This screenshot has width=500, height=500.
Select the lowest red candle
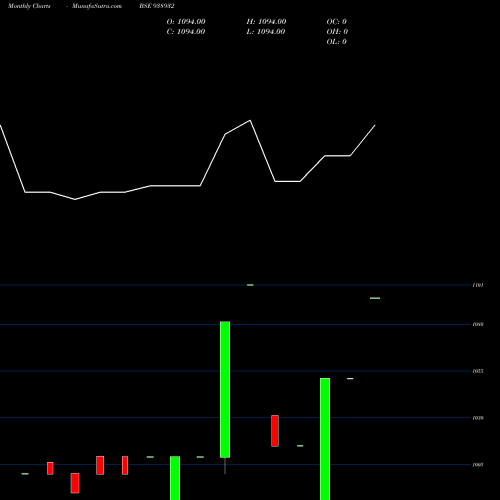(x=75, y=483)
